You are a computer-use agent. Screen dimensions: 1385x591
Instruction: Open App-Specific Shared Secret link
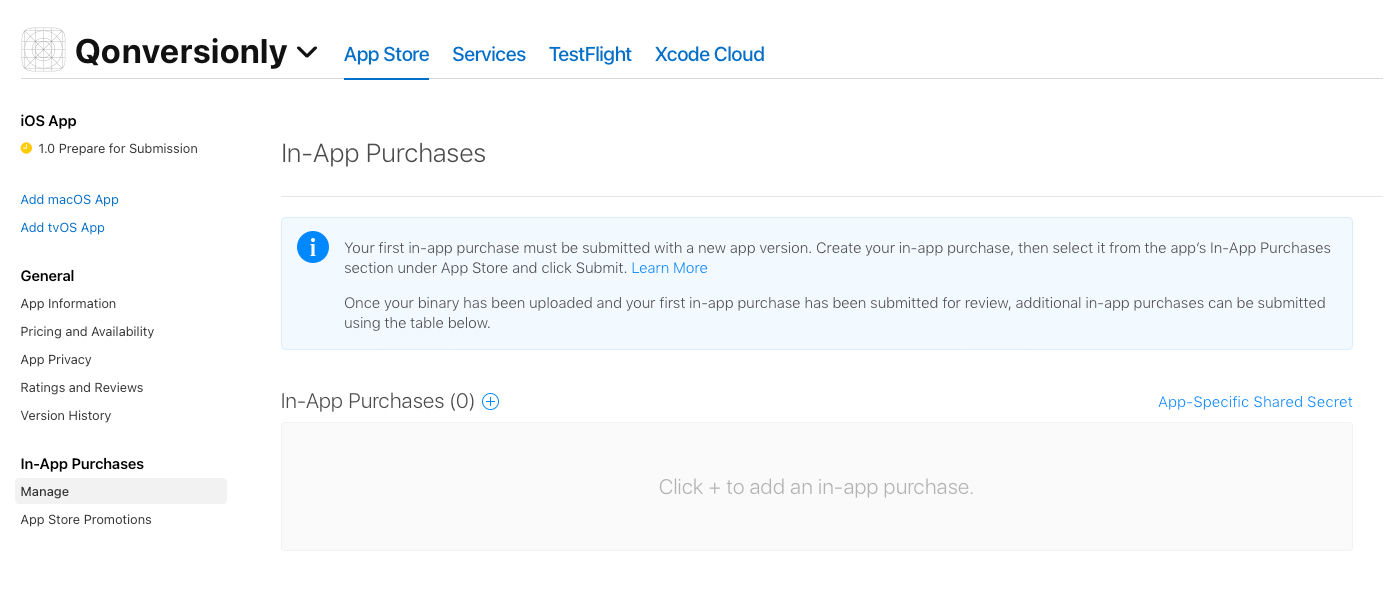tap(1255, 402)
